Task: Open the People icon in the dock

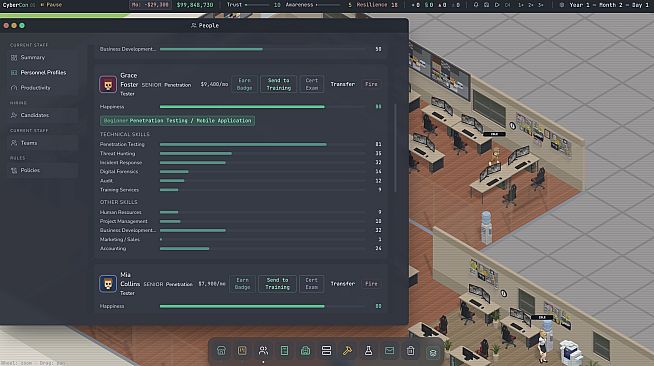Action: 263,351
